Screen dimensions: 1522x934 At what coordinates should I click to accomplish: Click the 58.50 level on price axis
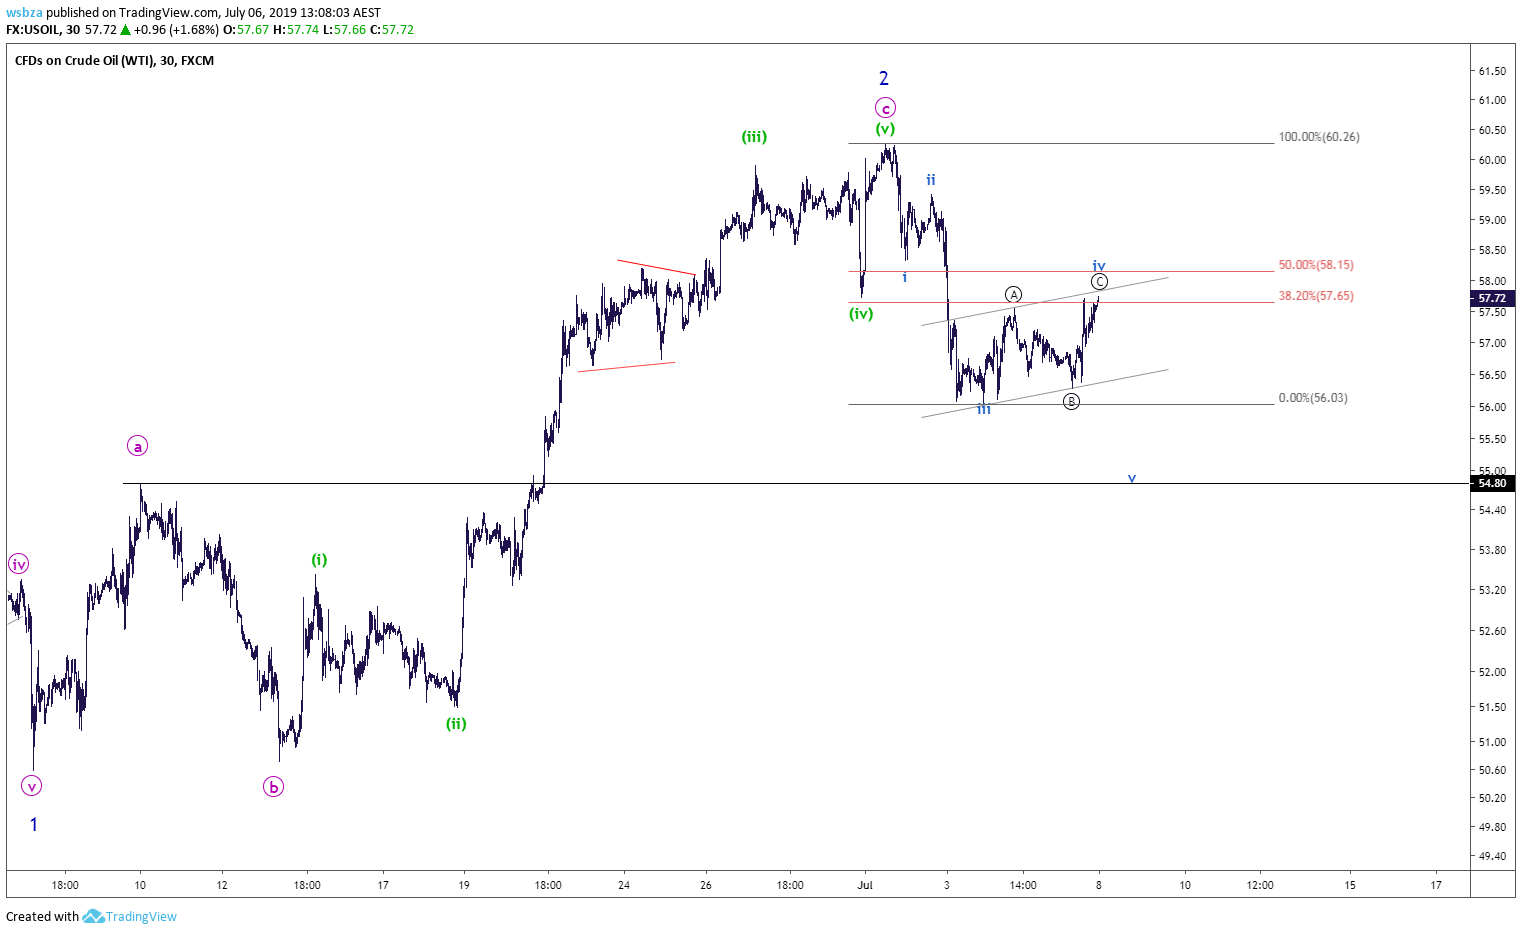point(1492,250)
